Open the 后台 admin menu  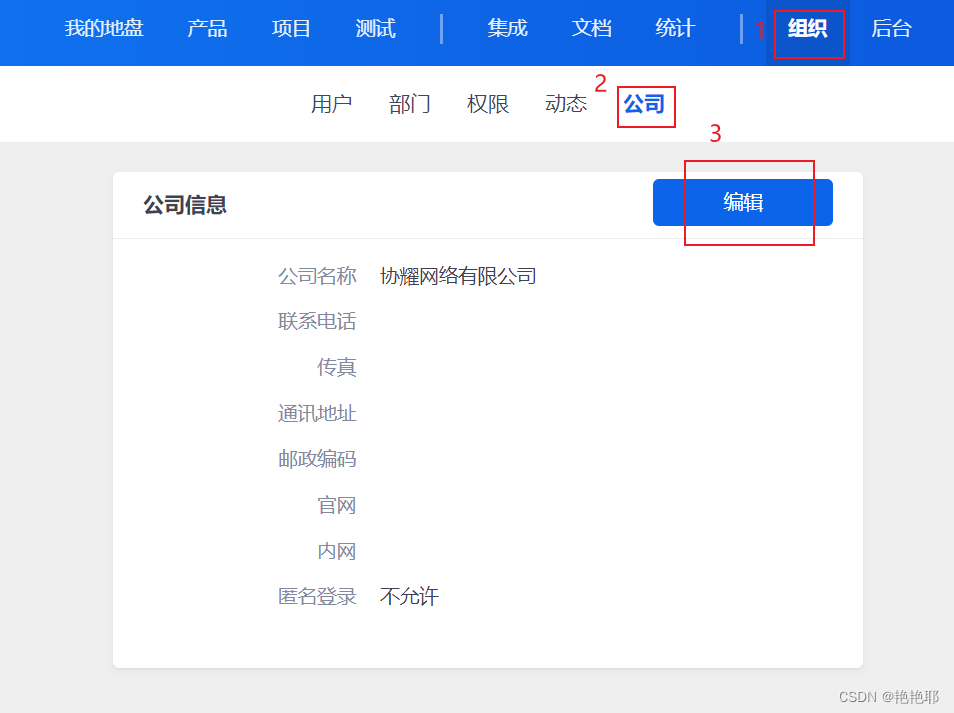891,29
